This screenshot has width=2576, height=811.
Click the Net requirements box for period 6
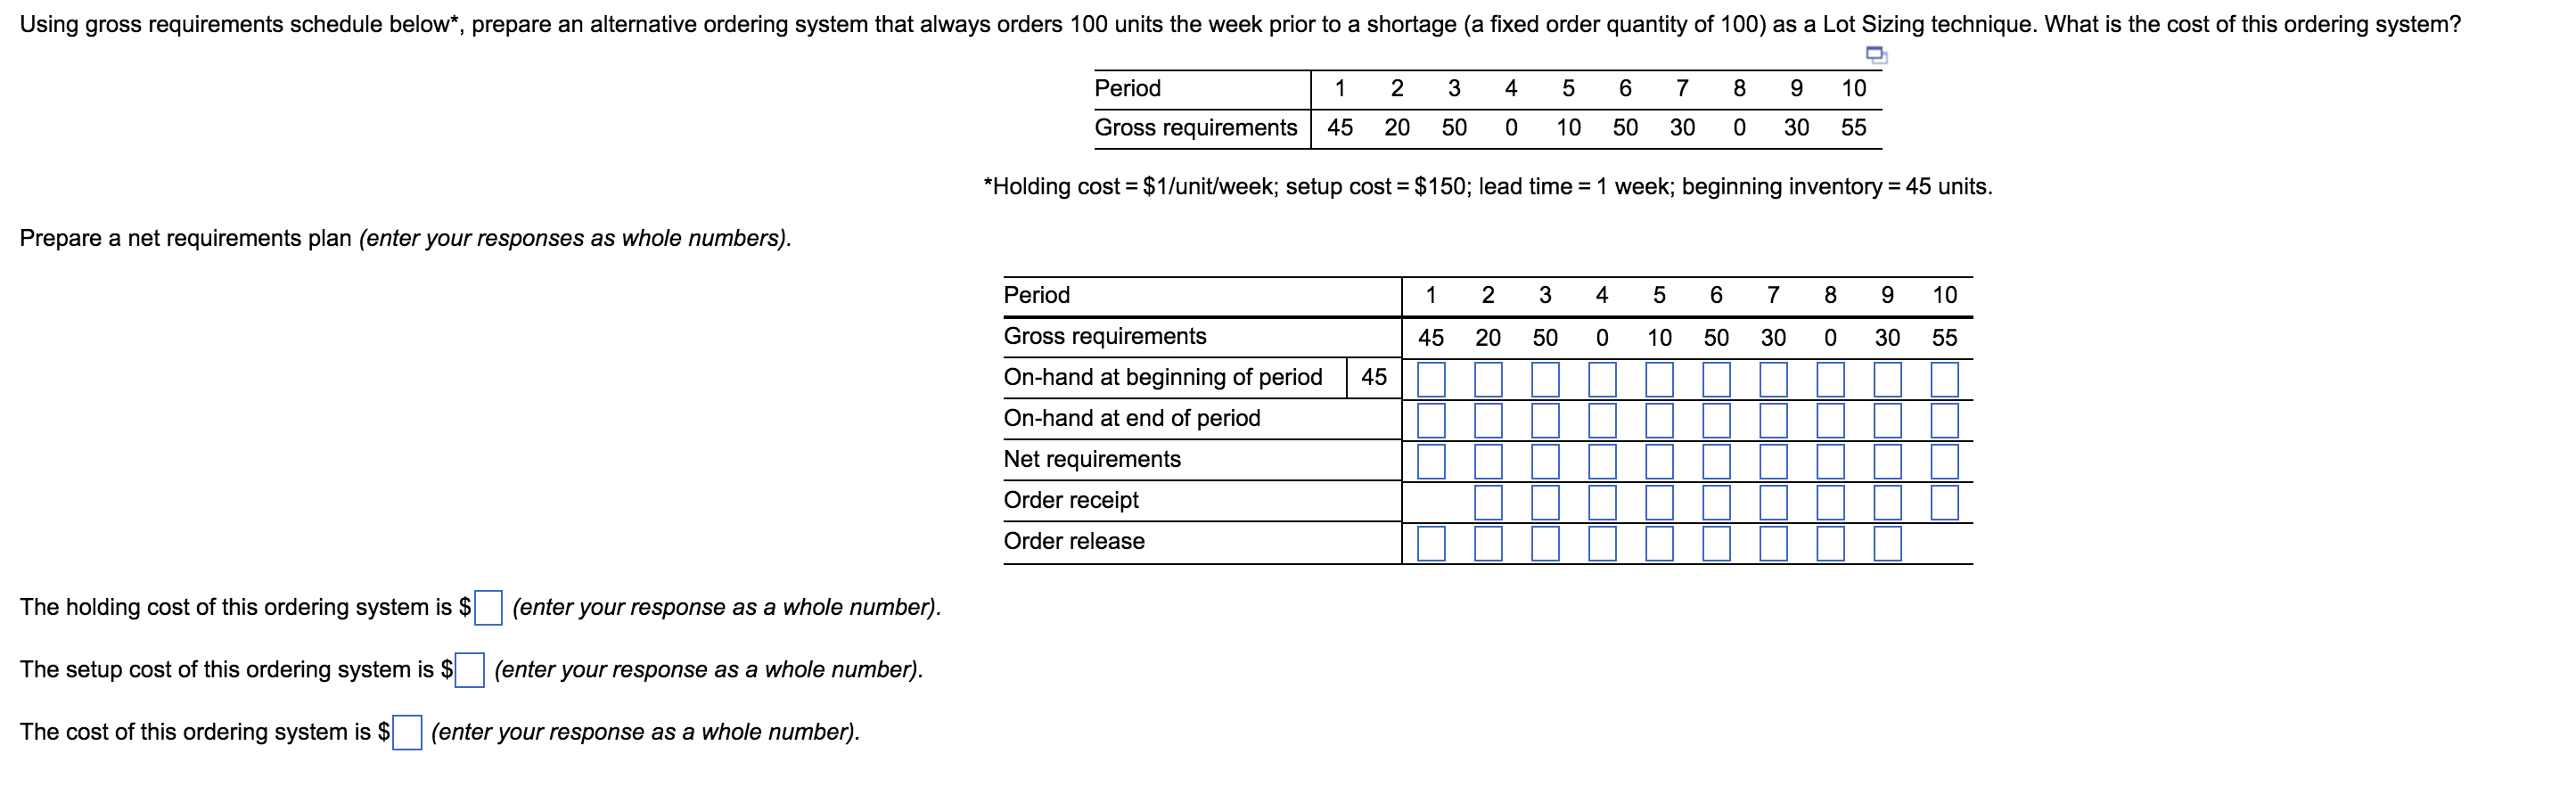pyautogui.click(x=1717, y=460)
